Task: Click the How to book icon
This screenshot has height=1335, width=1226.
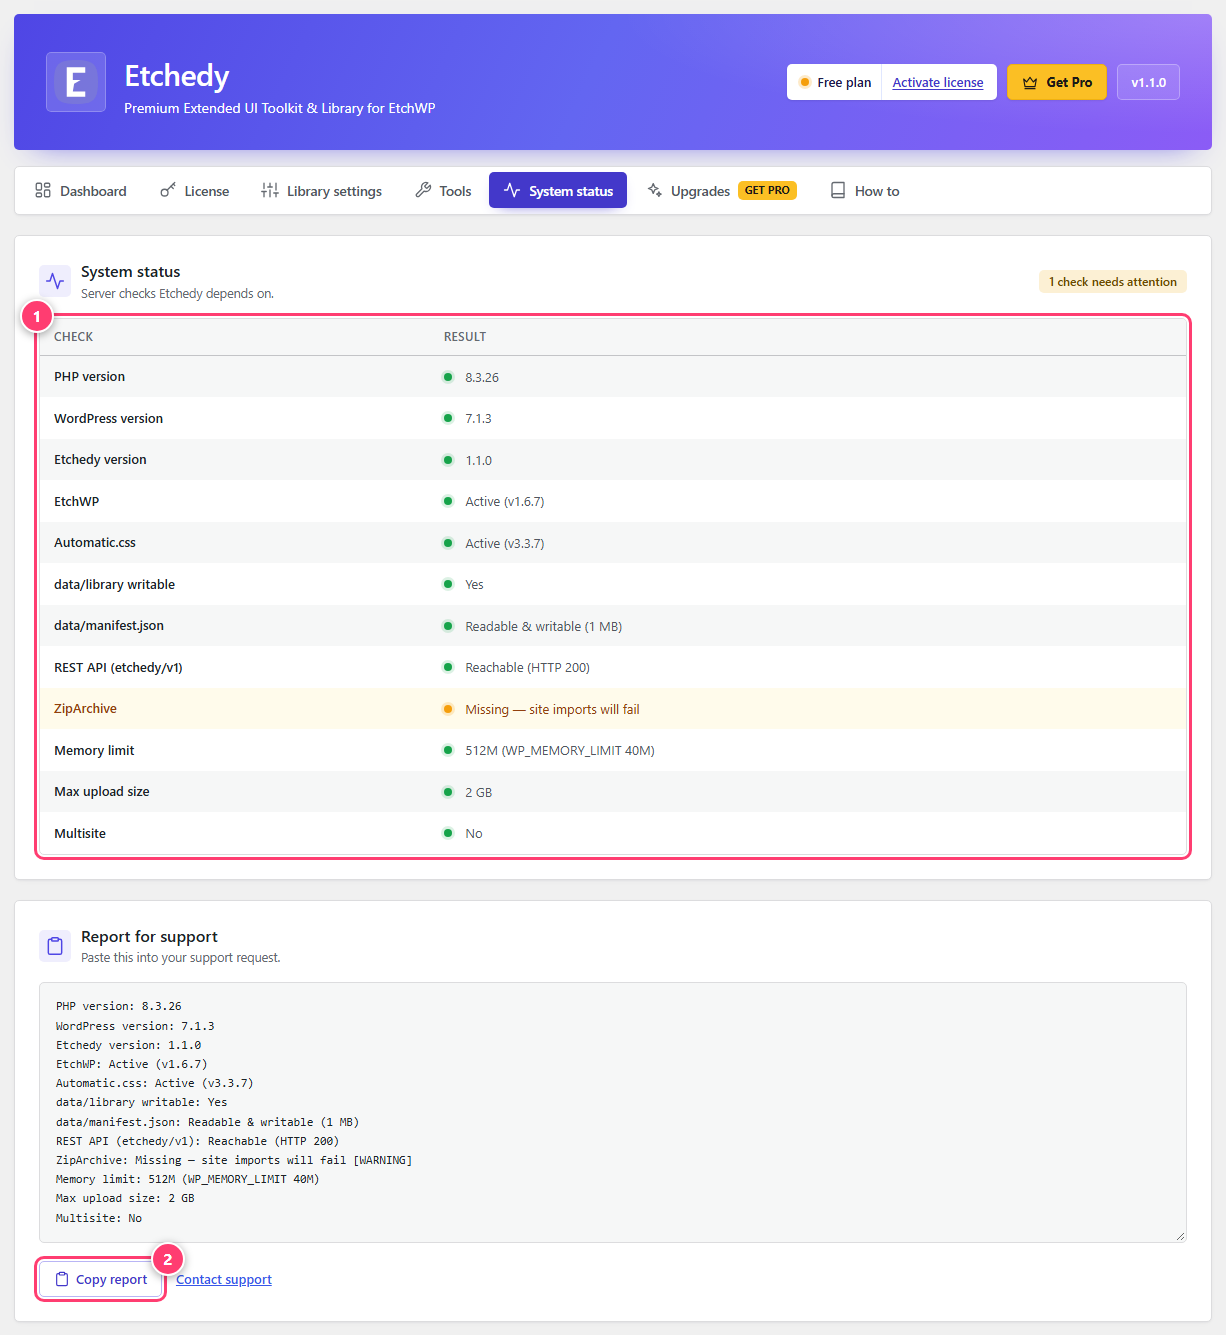Action: [838, 190]
